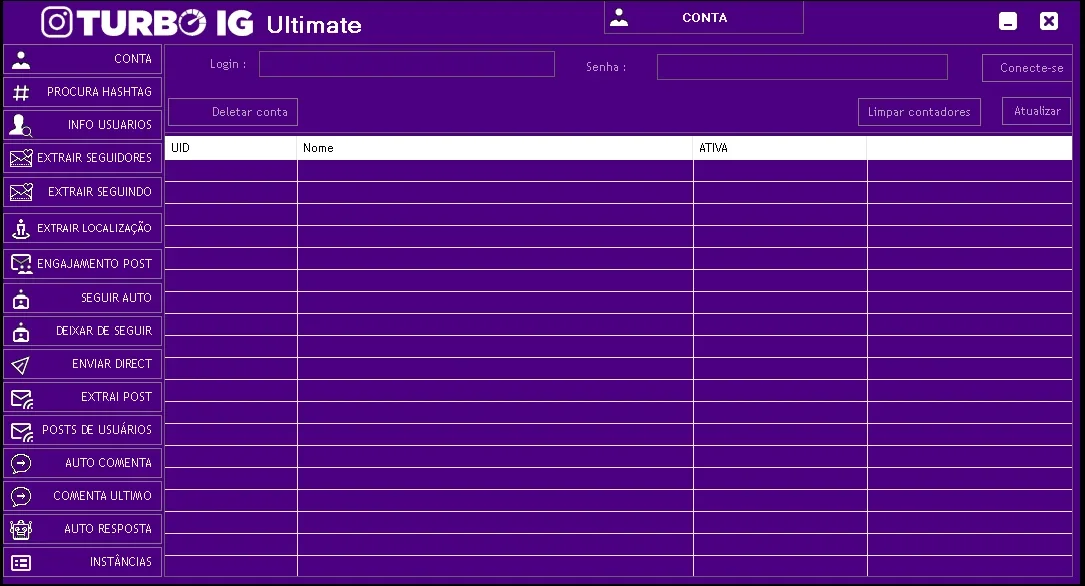The image size is (1085, 586).
Task: Click the mail feed icon for Extrai Post
Action: (21, 399)
